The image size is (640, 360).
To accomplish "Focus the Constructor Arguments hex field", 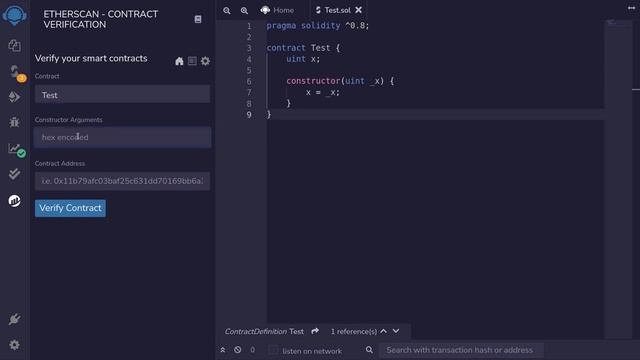I will pyautogui.click(x=122, y=137).
